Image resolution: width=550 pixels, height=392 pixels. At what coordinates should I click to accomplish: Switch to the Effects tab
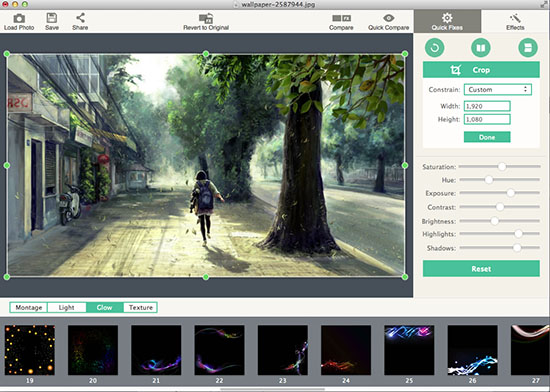[515, 21]
